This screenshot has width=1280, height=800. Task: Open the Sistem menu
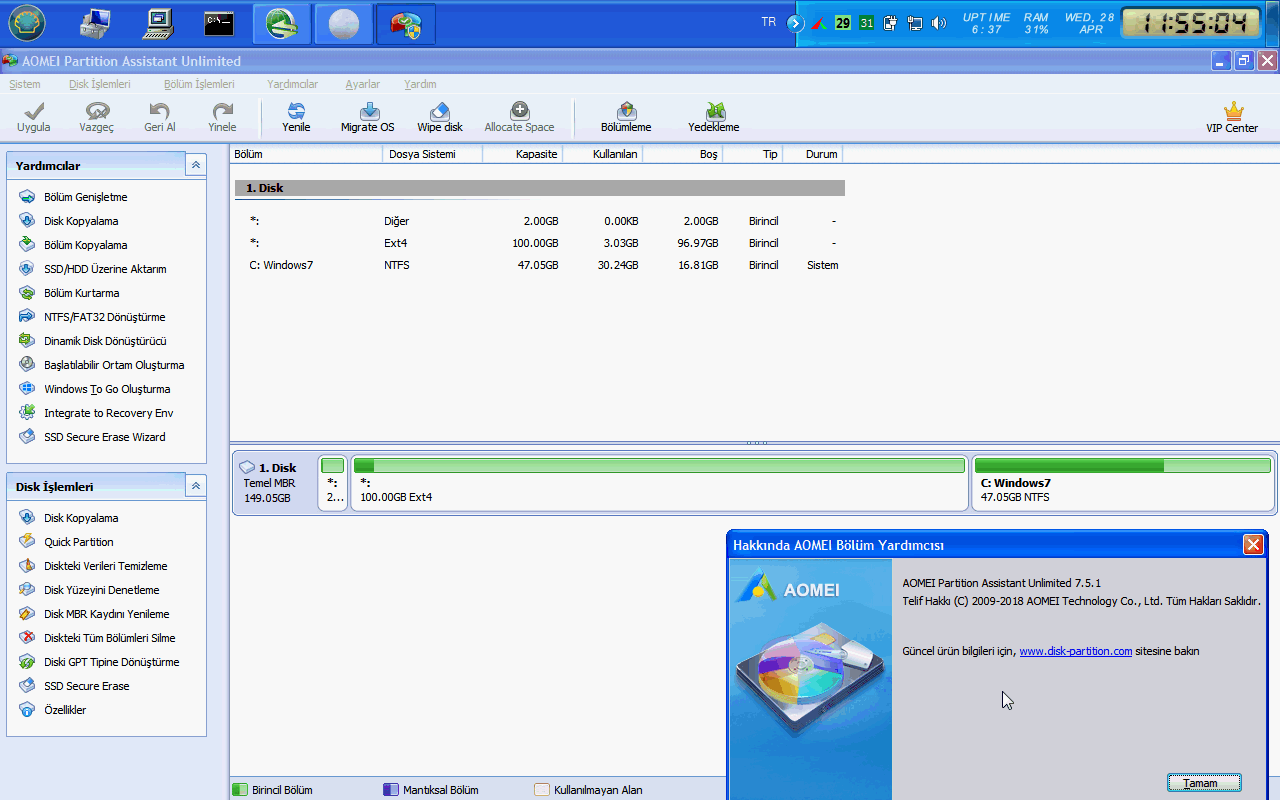tap(25, 84)
